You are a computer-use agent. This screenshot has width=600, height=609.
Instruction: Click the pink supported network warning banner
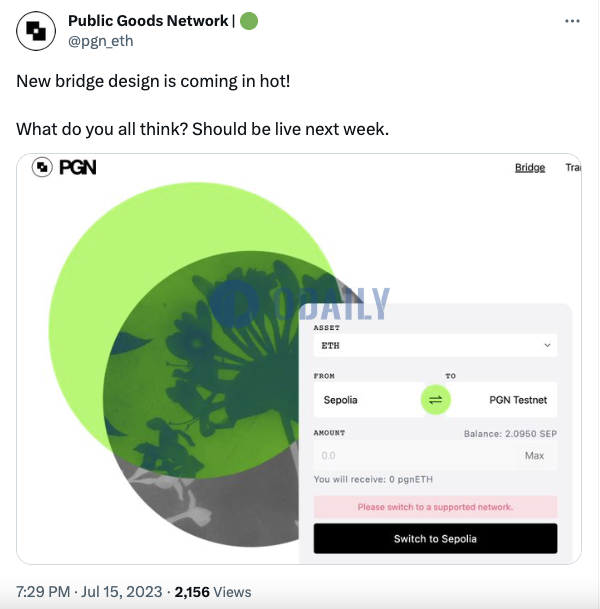click(x=435, y=507)
